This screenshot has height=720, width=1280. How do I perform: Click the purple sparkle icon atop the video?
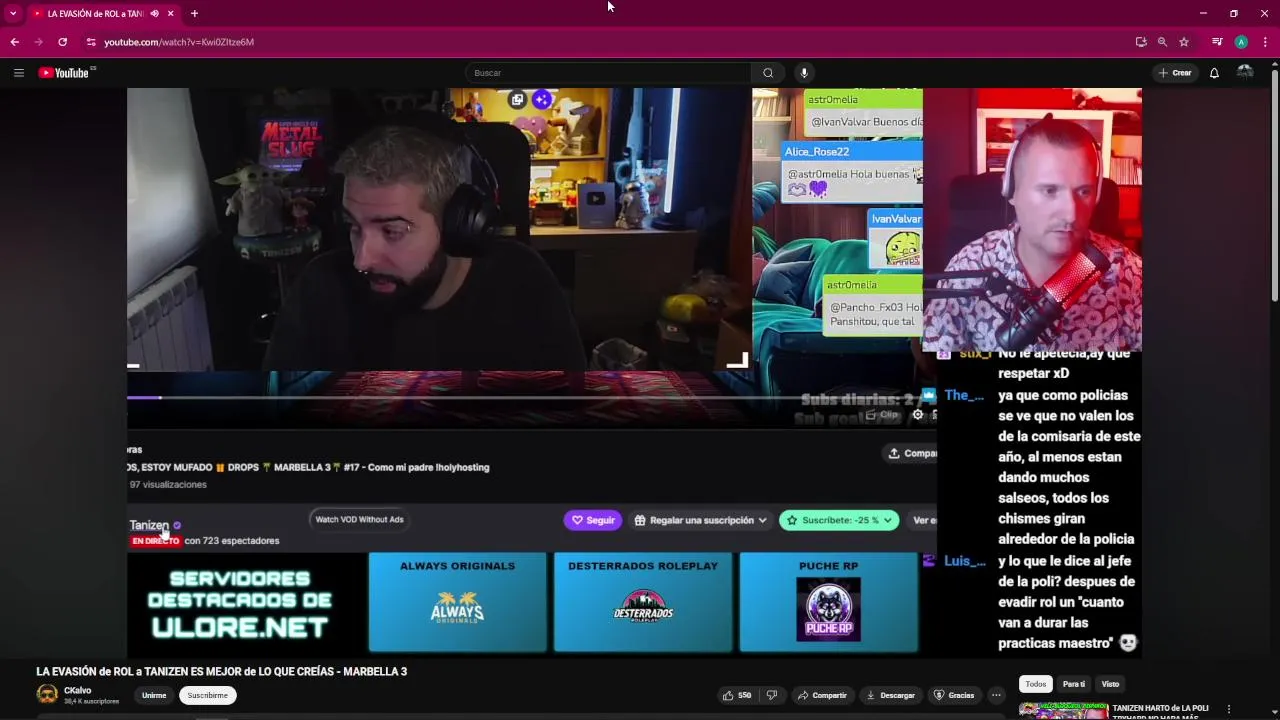(x=541, y=99)
